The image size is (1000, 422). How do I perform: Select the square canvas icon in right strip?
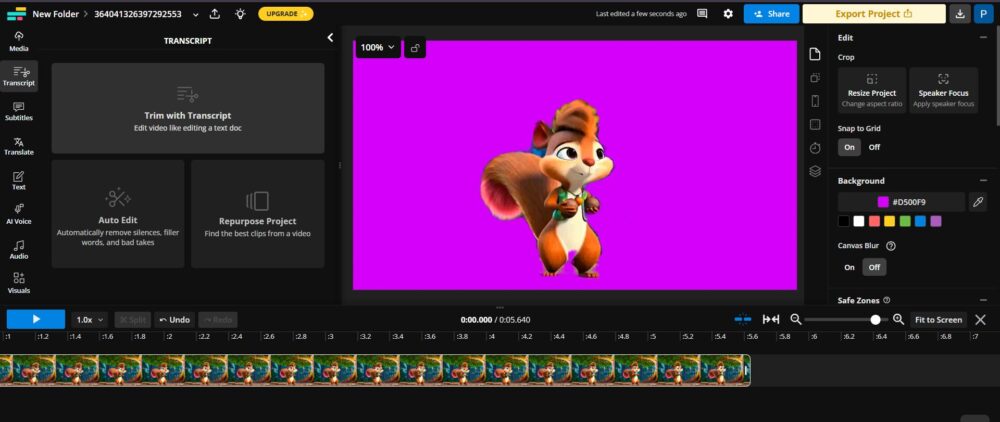[814, 124]
